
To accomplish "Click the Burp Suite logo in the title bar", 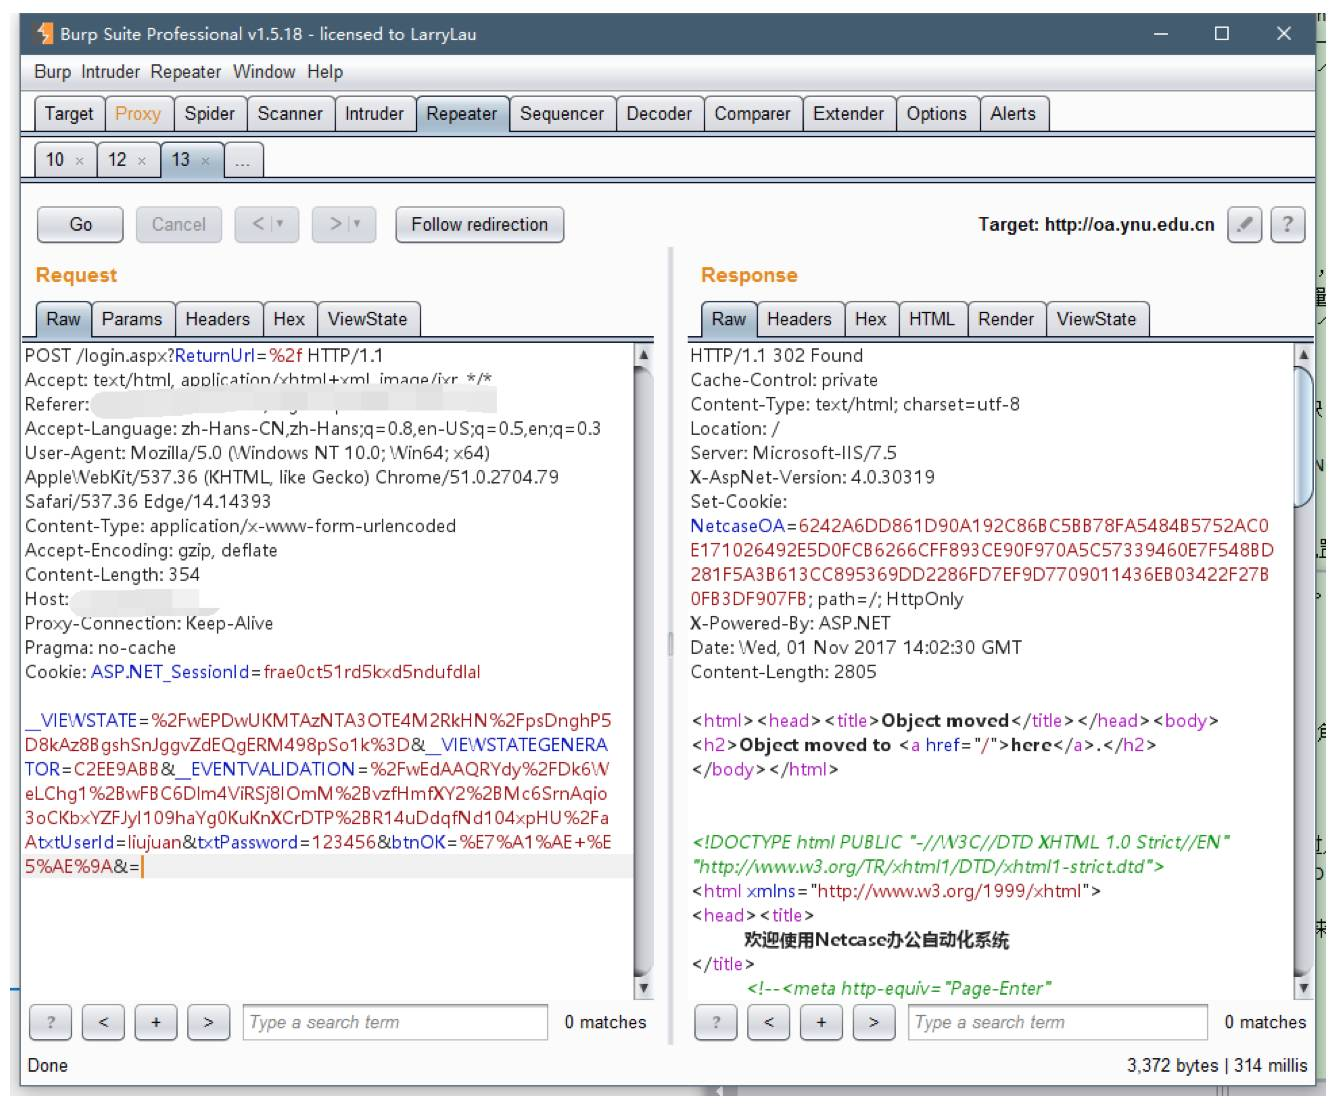I will click(x=44, y=34).
